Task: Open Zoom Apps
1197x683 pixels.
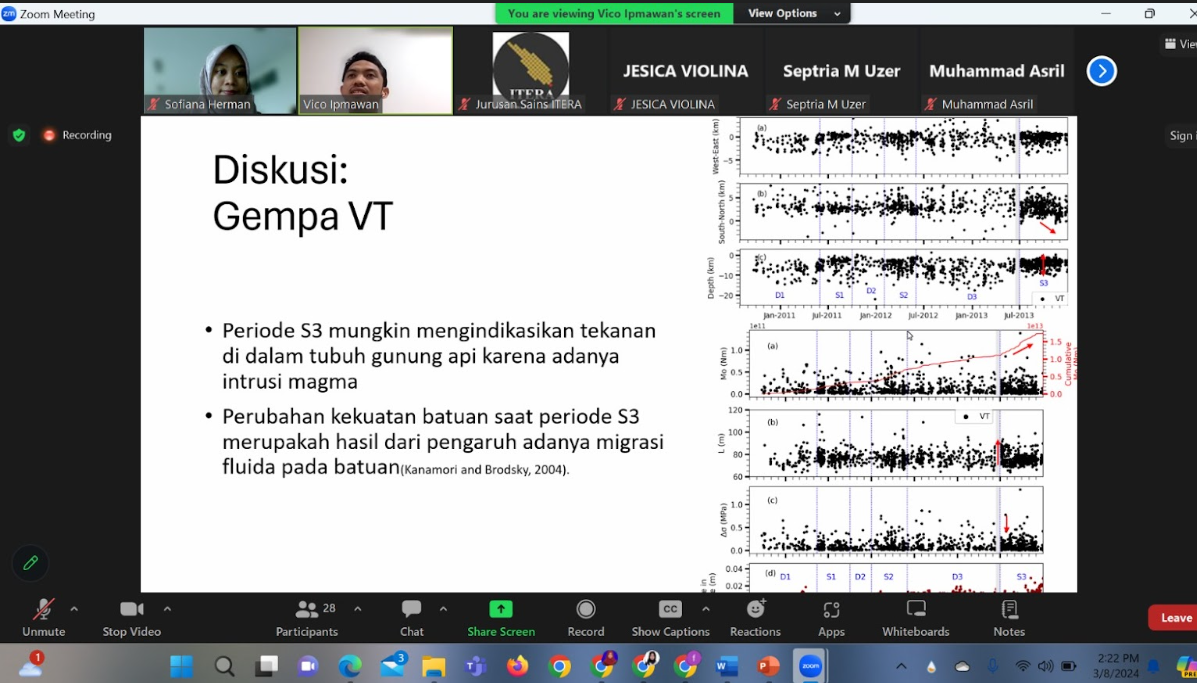Action: point(831,617)
